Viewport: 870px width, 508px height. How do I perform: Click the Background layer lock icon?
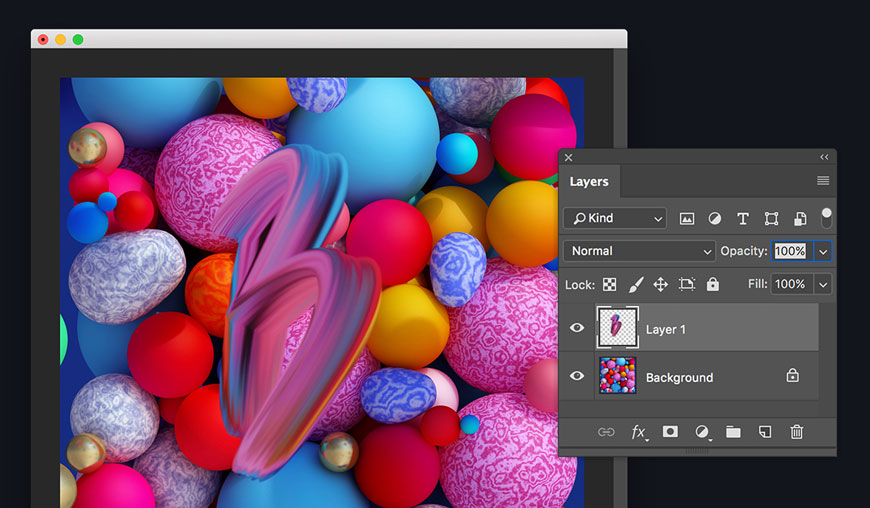[793, 375]
